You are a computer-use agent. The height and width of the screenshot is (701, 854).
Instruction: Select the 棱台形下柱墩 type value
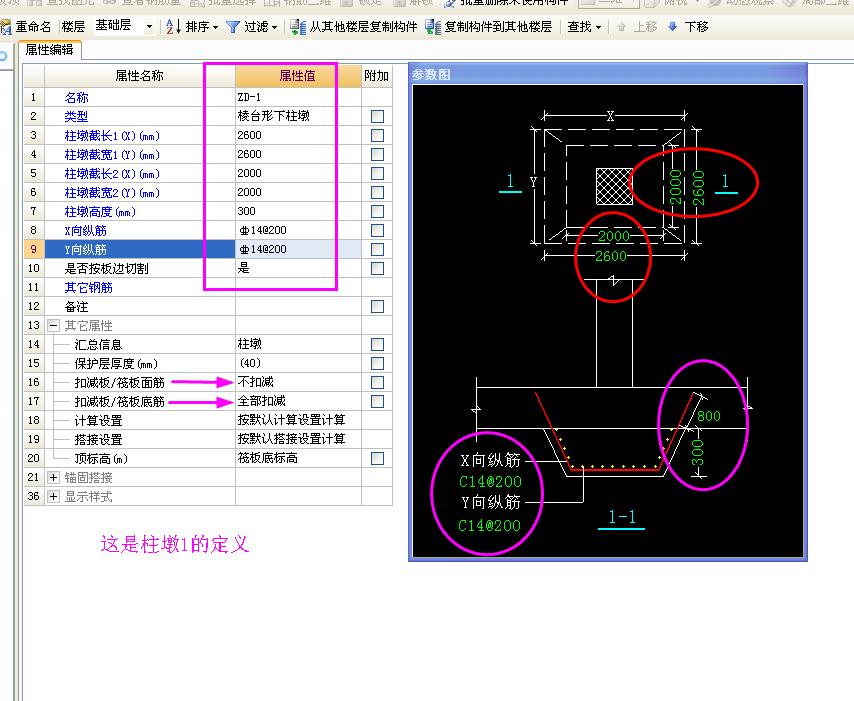tap(298, 116)
